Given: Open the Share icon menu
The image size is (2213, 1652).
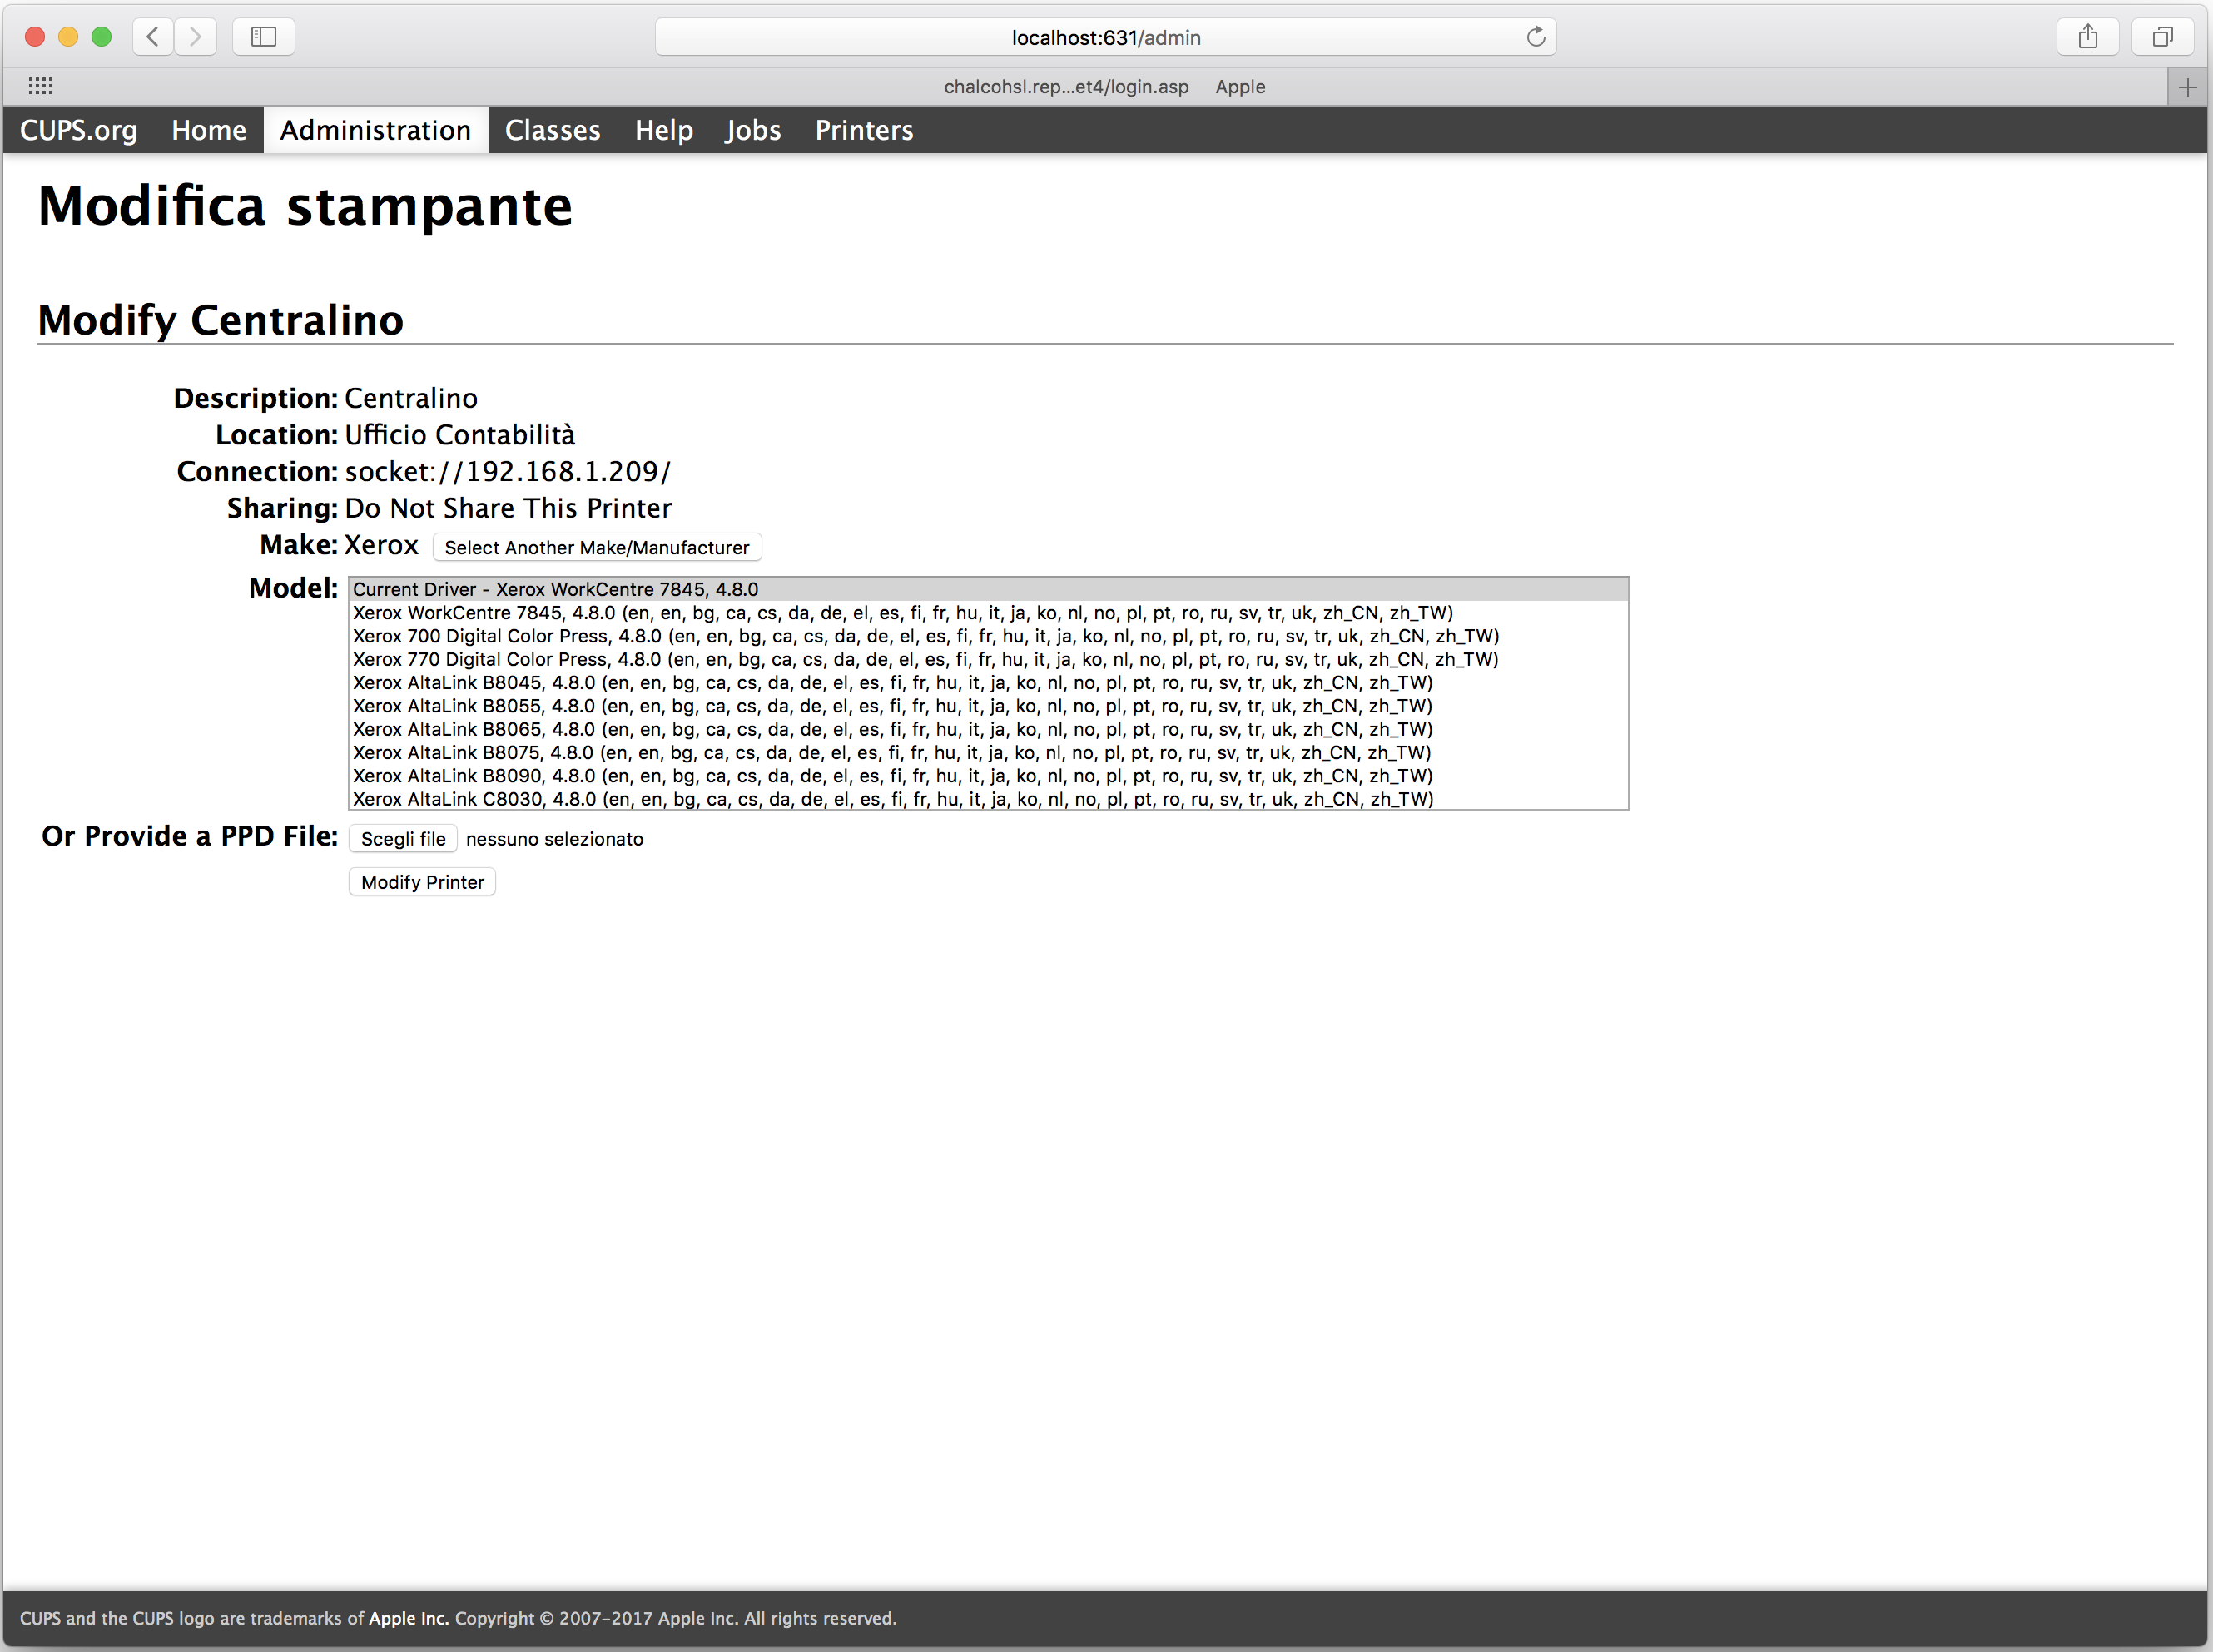Looking at the screenshot, I should point(2087,37).
